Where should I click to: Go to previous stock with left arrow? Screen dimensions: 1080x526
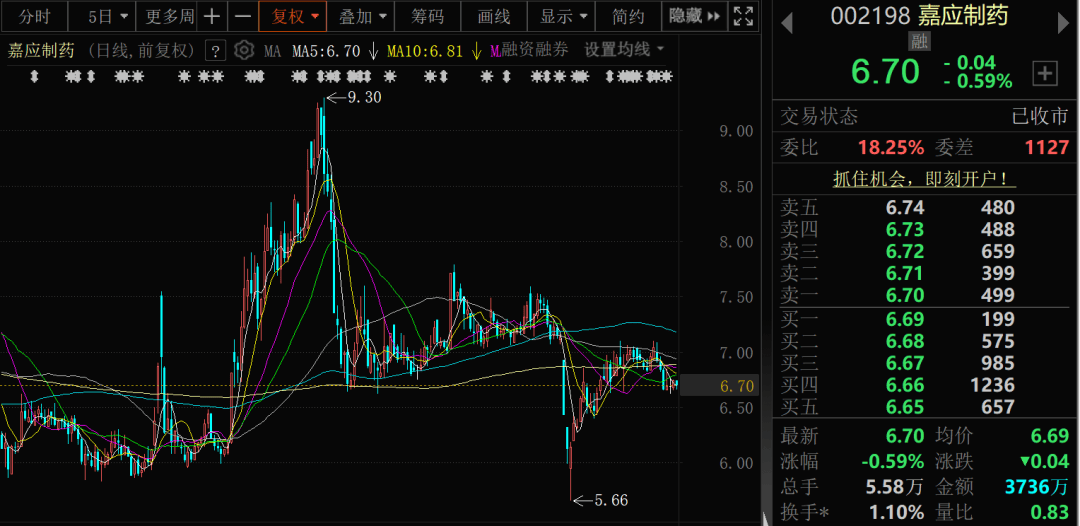pos(787,23)
